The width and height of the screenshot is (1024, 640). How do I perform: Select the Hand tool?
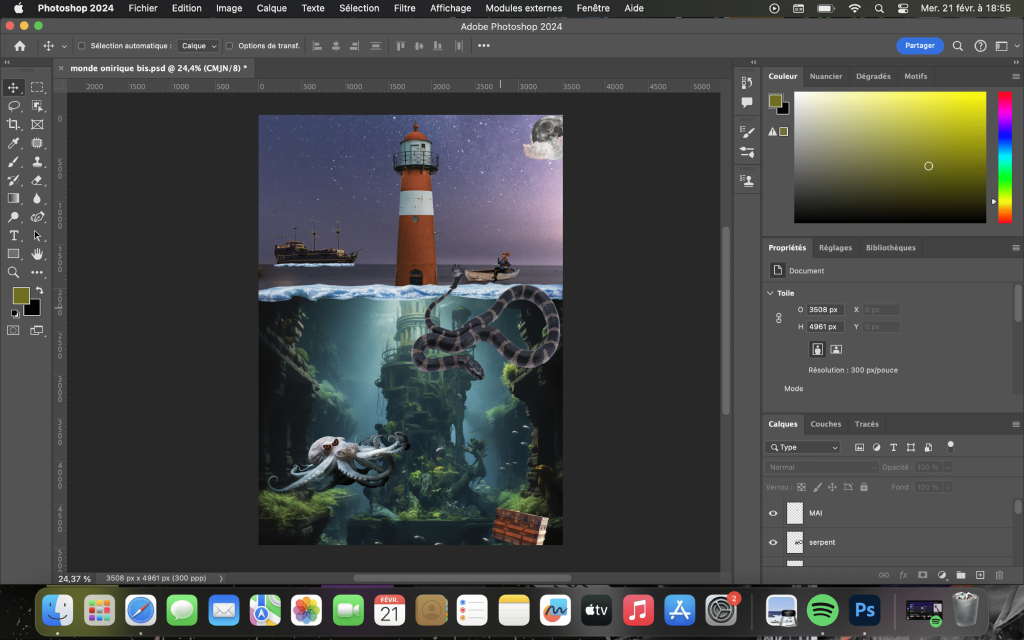click(x=37, y=254)
